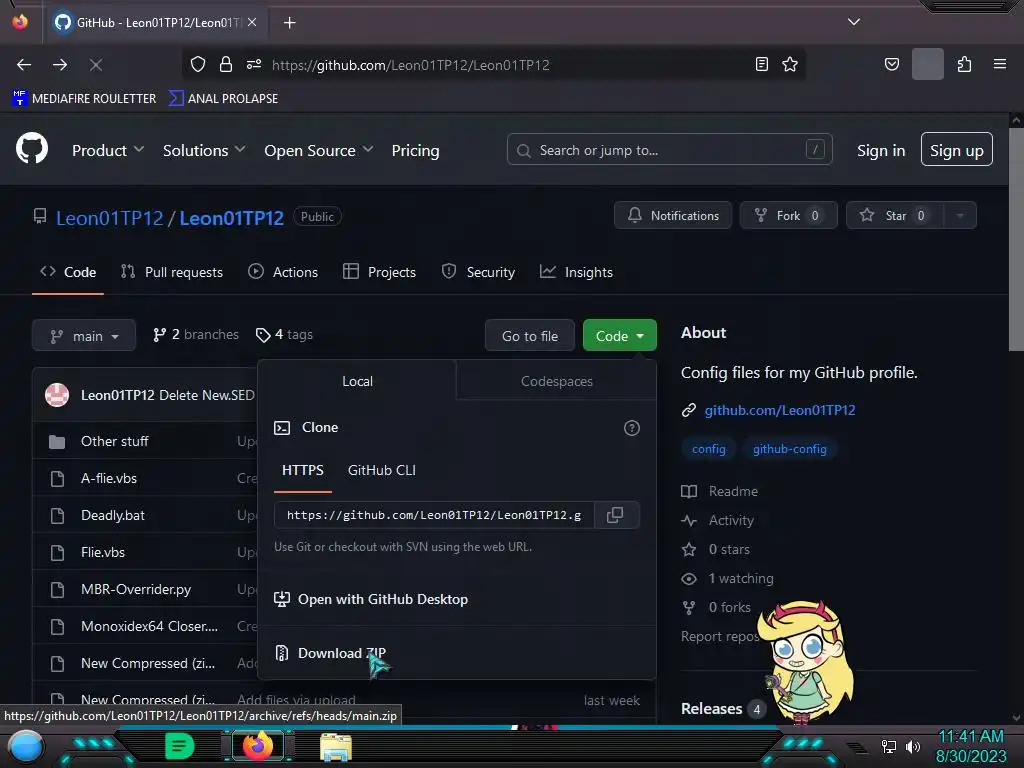Image resolution: width=1024 pixels, height=768 pixels.
Task: Switch to the Actions tab
Action: pyautogui.click(x=283, y=272)
